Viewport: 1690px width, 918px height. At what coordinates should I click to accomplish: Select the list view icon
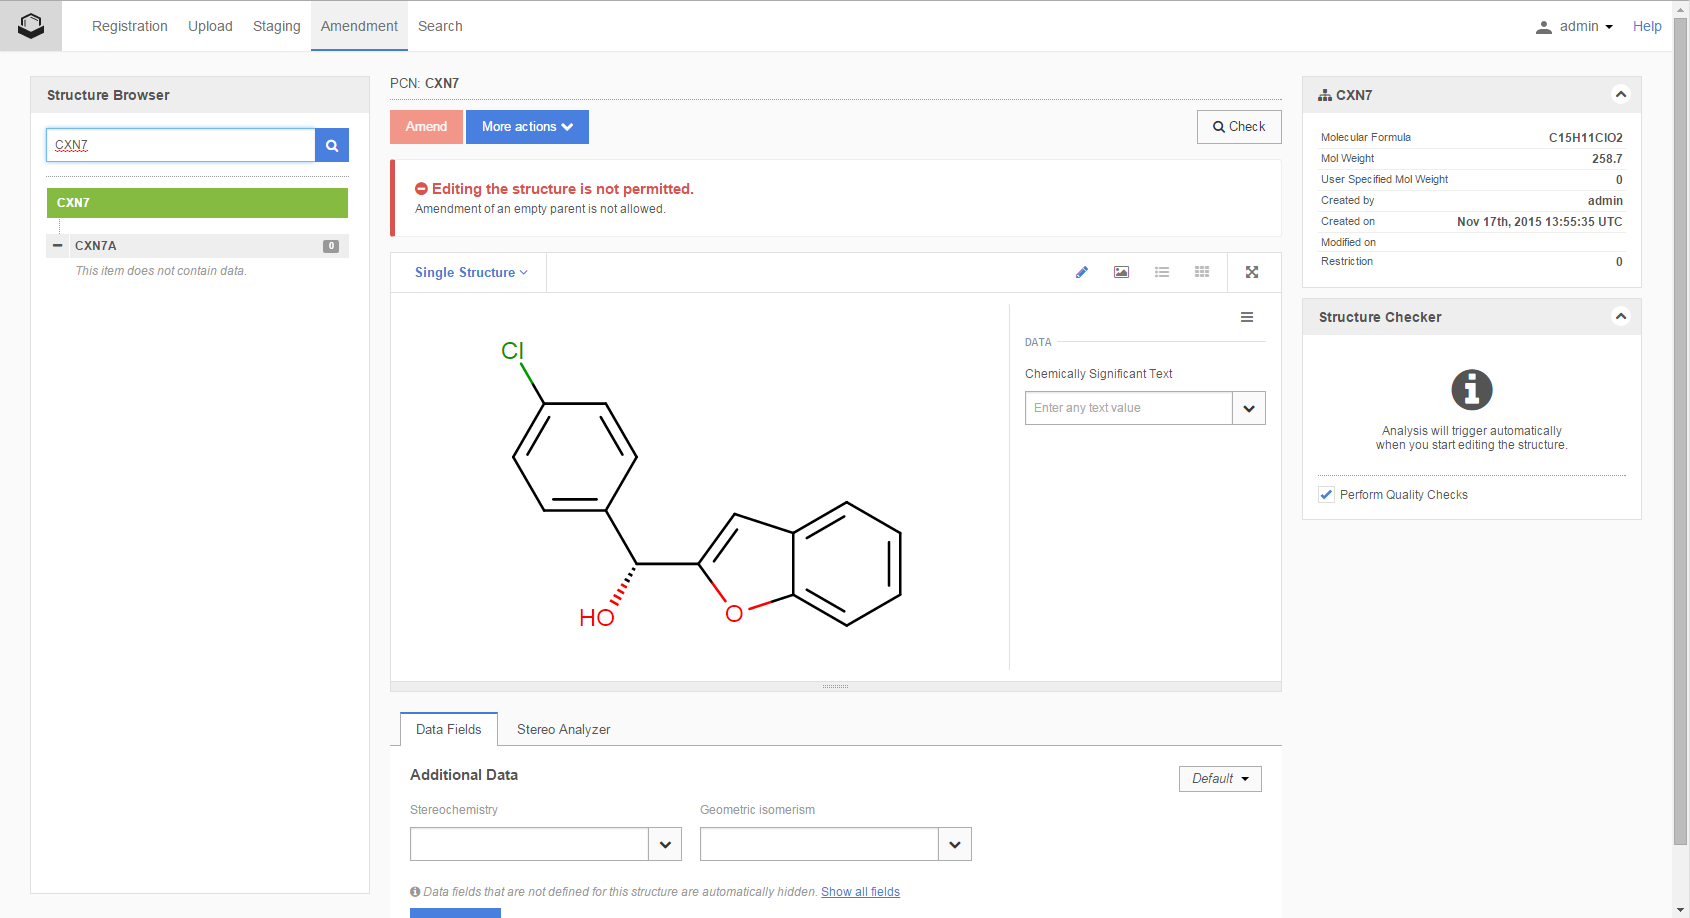(1161, 272)
